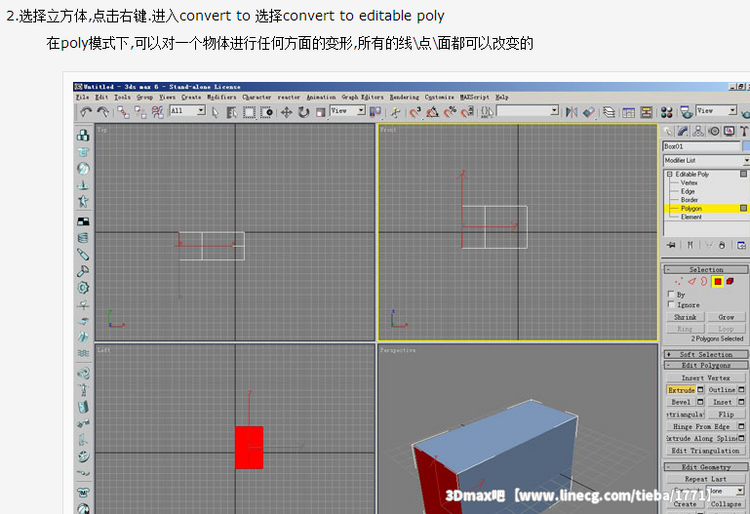
Task: Activate the Select and Rotate tool
Action: [x=303, y=112]
